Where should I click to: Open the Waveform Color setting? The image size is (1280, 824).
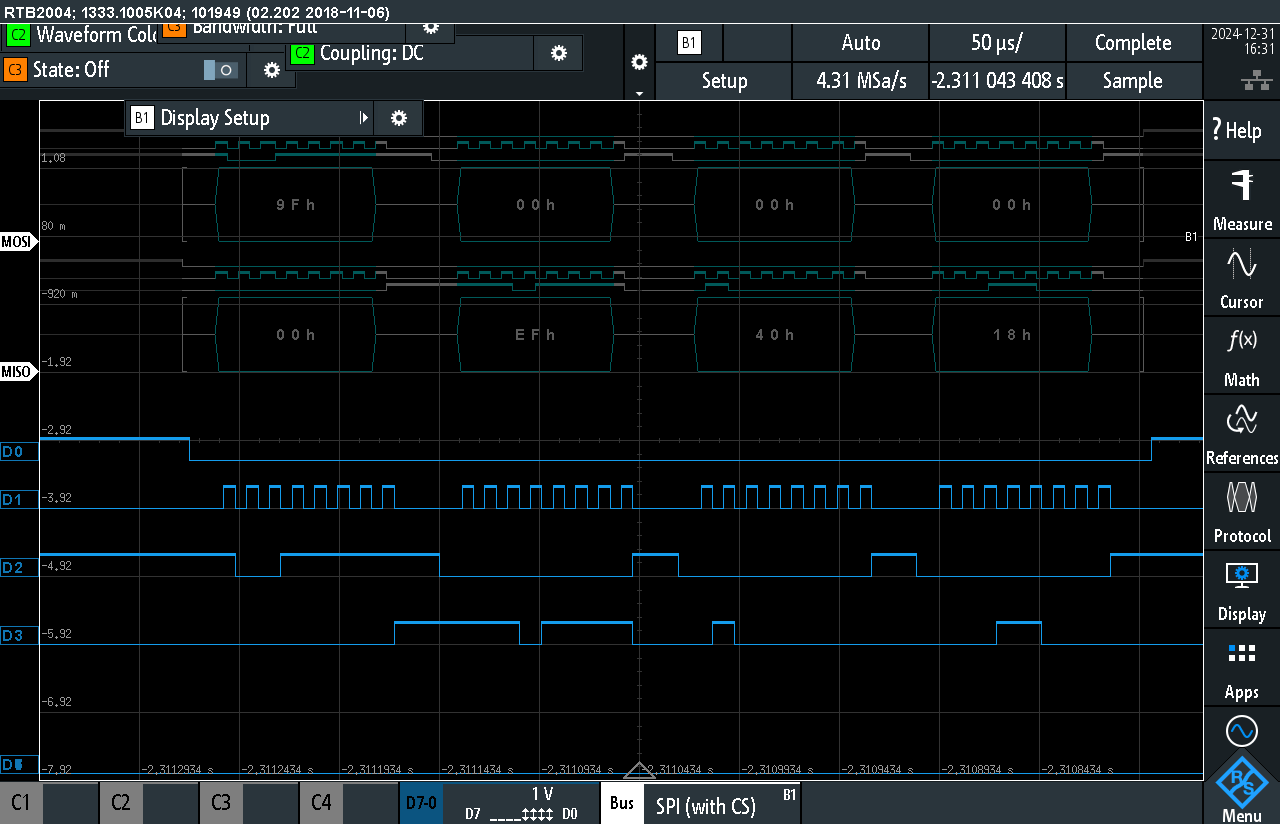tap(95, 35)
